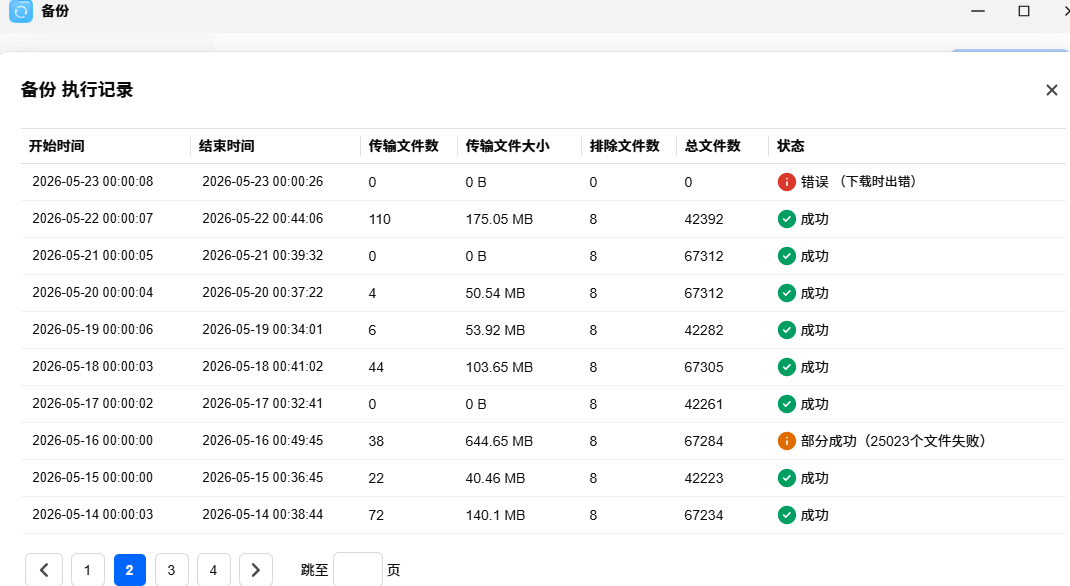Click transferred file count 110

379,219
